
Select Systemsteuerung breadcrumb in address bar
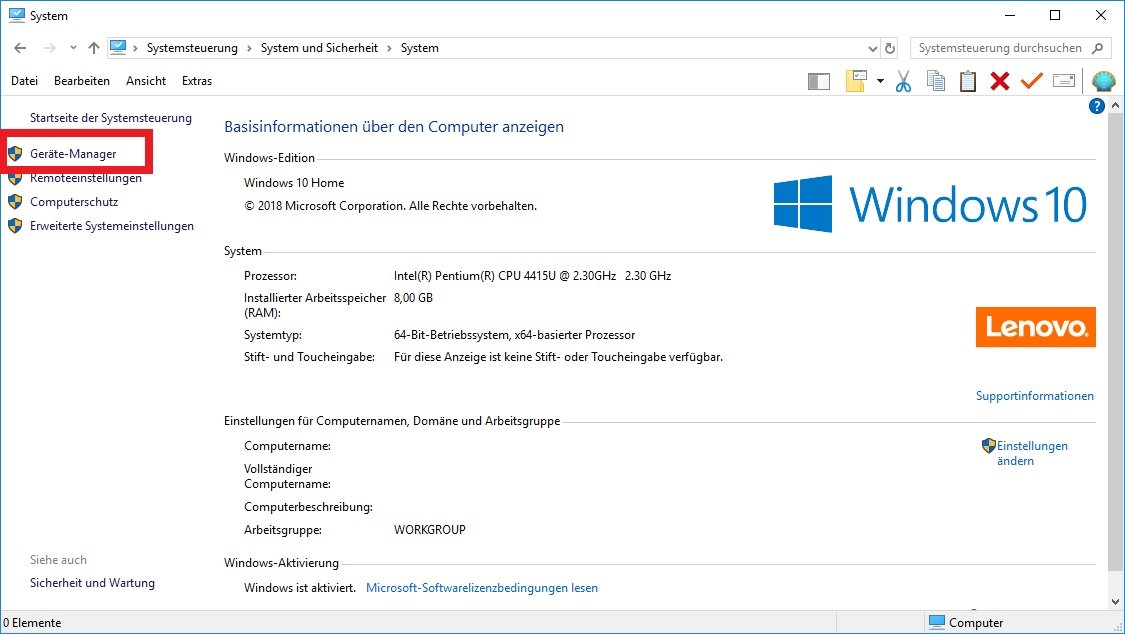click(x=192, y=48)
